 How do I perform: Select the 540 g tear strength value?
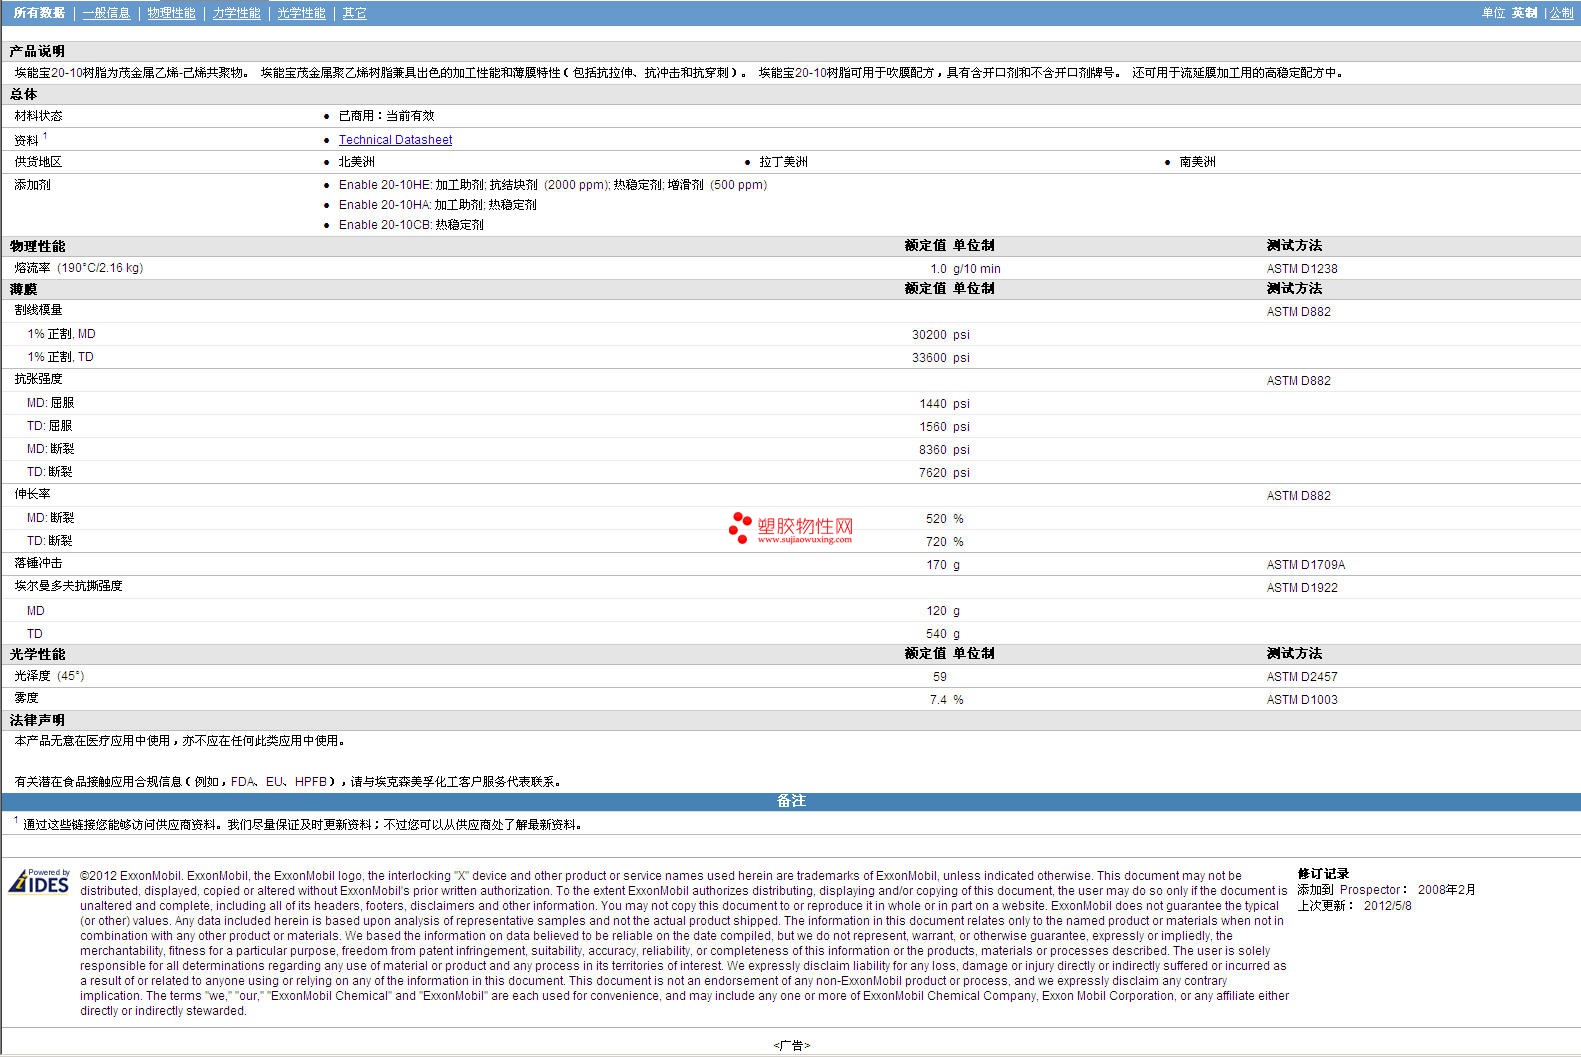[942, 634]
